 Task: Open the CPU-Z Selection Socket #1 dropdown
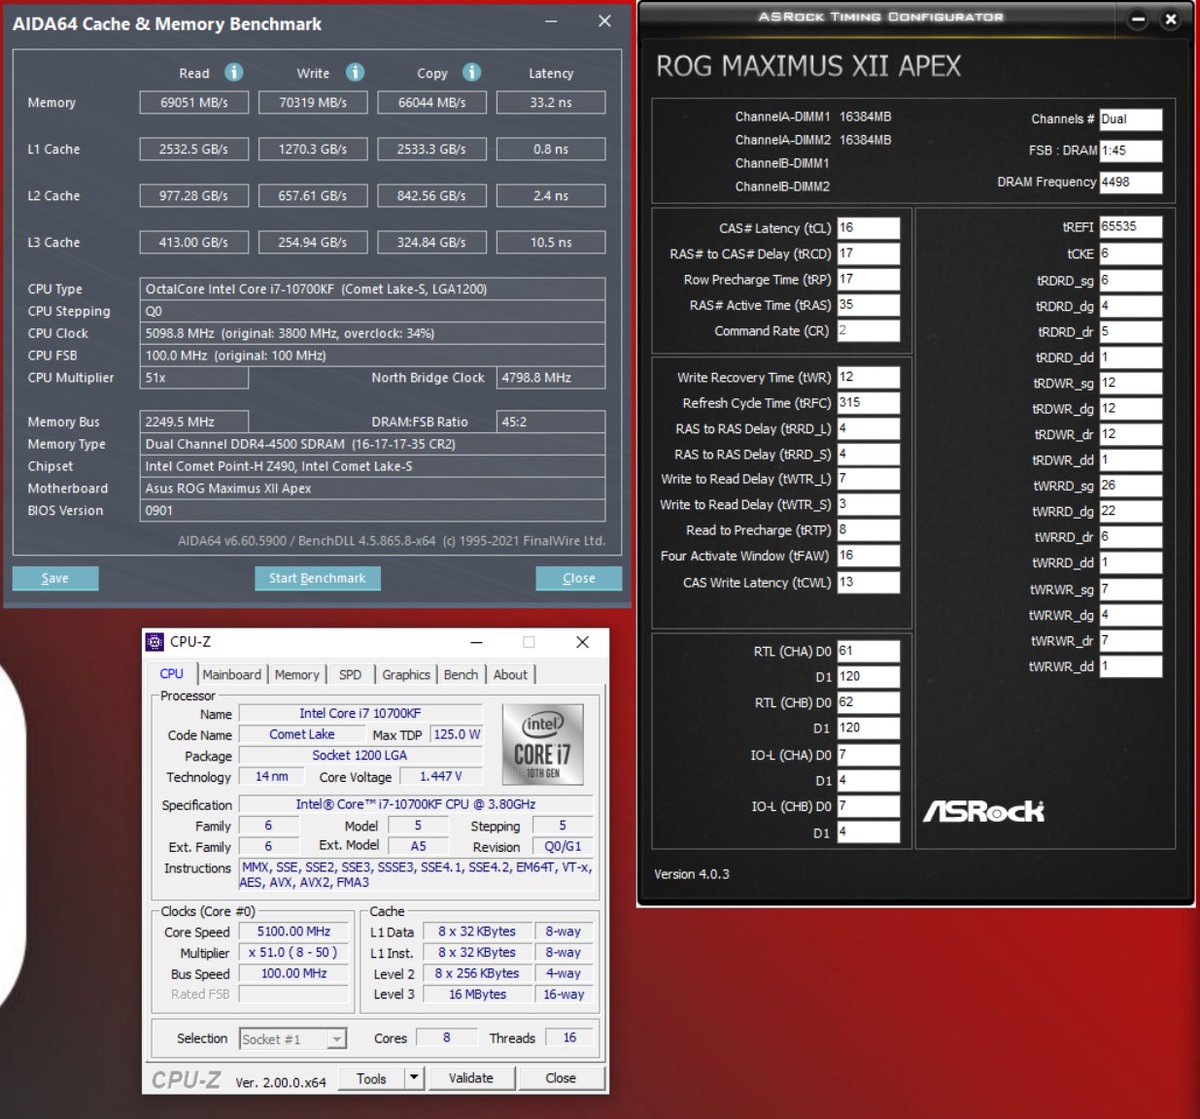(x=294, y=1039)
